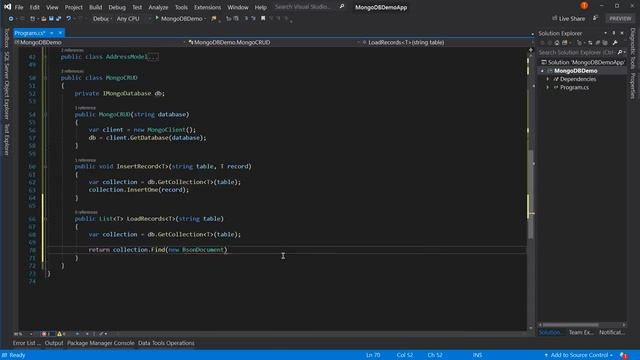Open the Error List tab
The image size is (640, 360).
(x=26, y=343)
